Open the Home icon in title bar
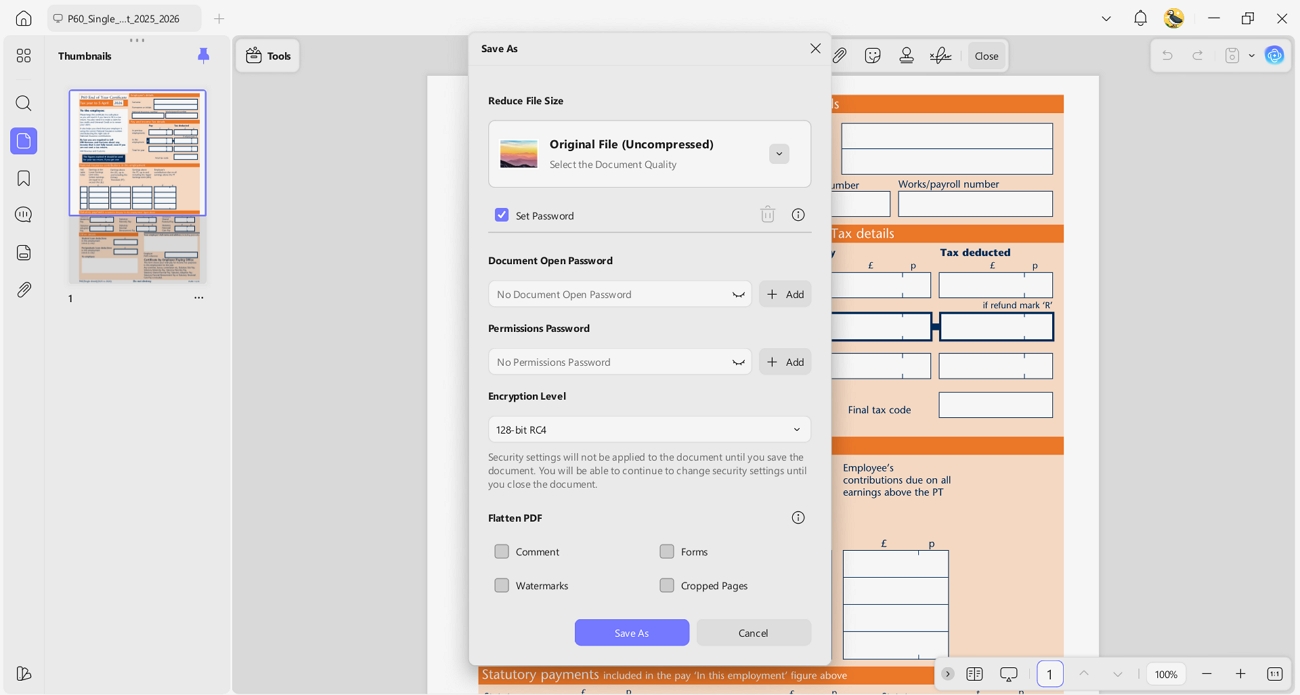The image size is (1300, 695). click(x=24, y=18)
